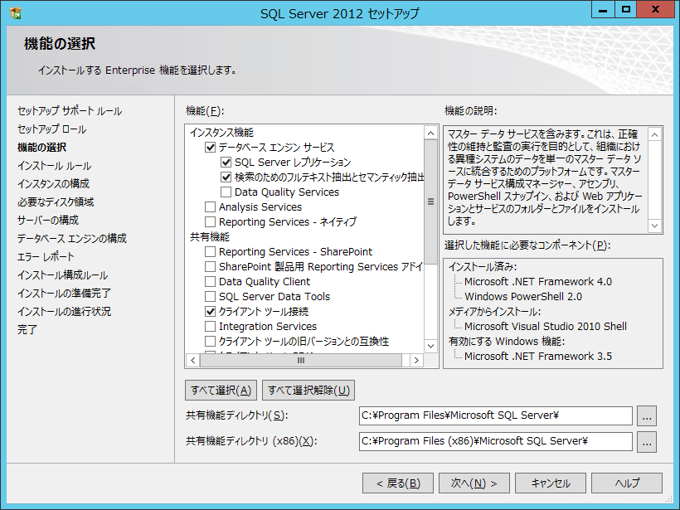Enable Reporting Services - ネイティブ checkbox

click(x=210, y=222)
